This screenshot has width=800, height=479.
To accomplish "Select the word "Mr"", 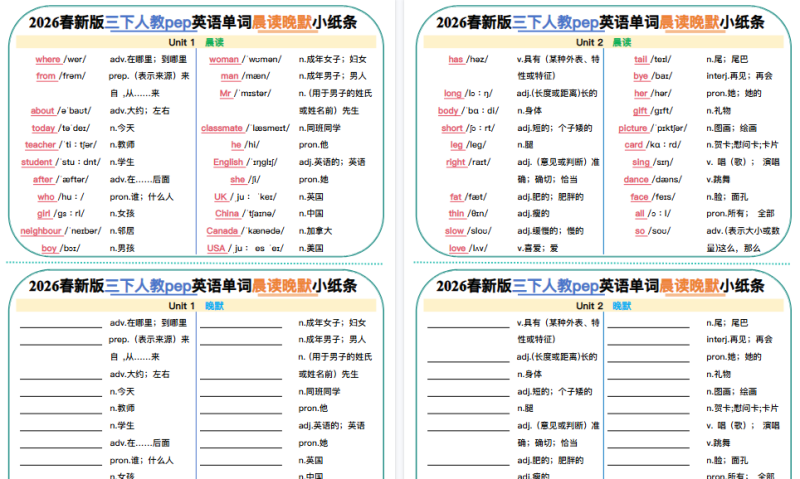I will [226, 93].
